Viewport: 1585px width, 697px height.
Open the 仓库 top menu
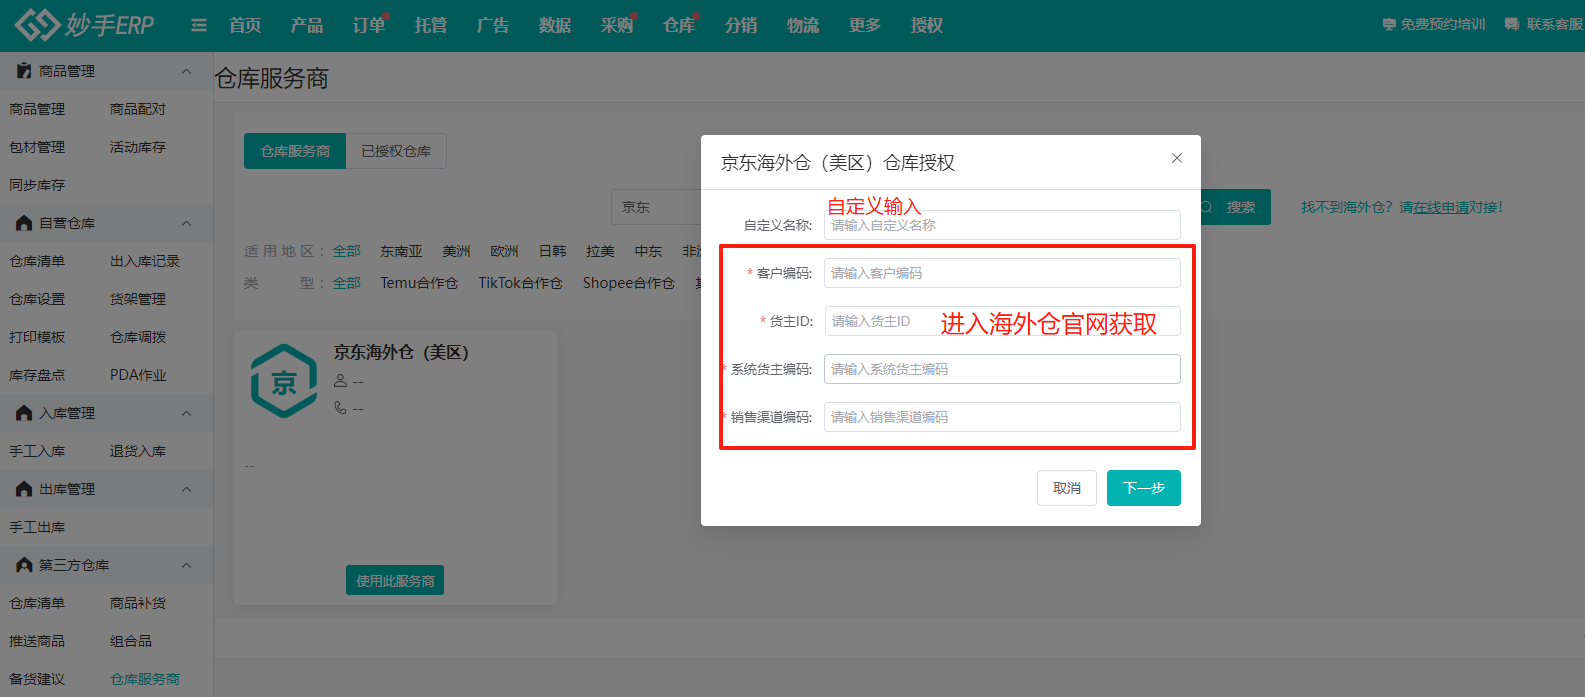point(679,25)
